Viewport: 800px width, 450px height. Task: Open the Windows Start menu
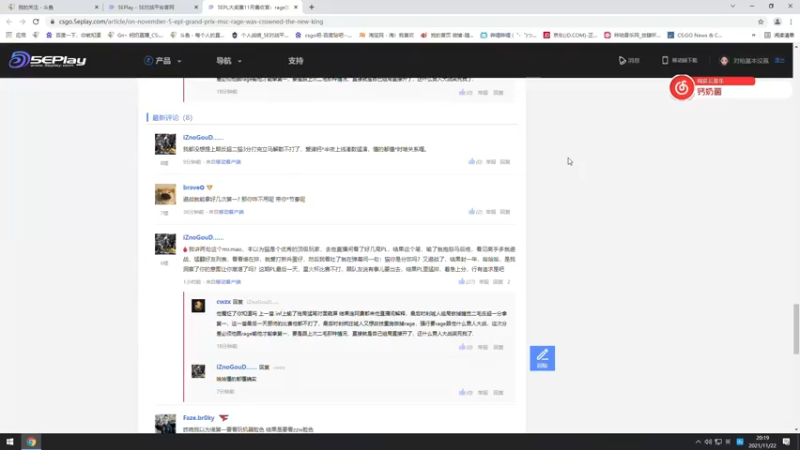pyautogui.click(x=10, y=442)
